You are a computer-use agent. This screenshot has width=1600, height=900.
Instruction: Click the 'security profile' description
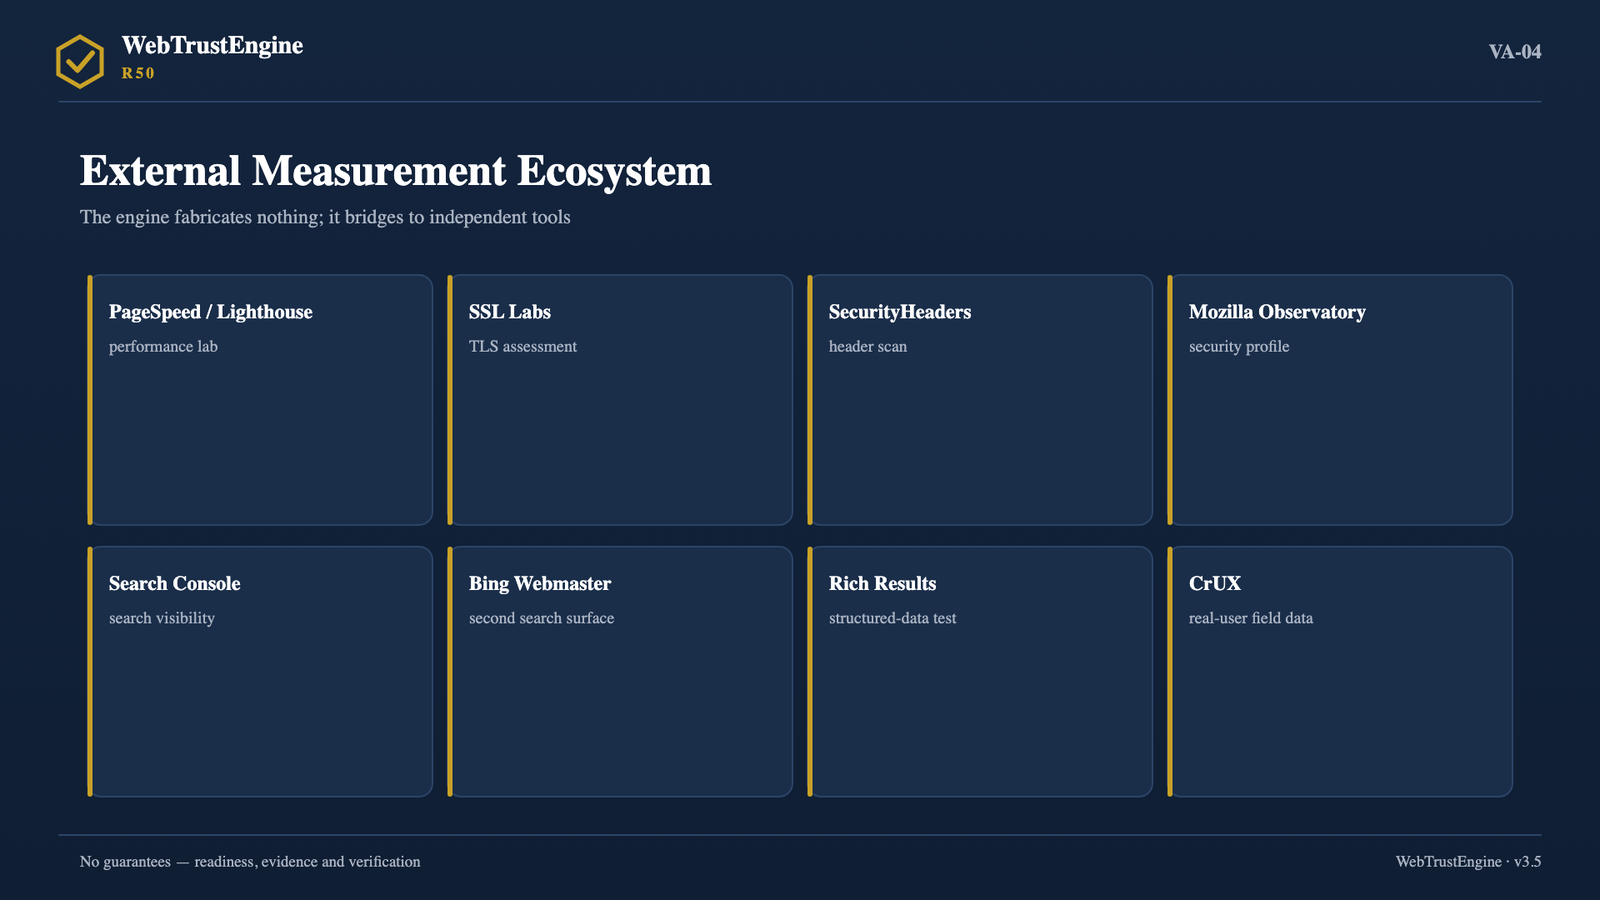click(1239, 347)
